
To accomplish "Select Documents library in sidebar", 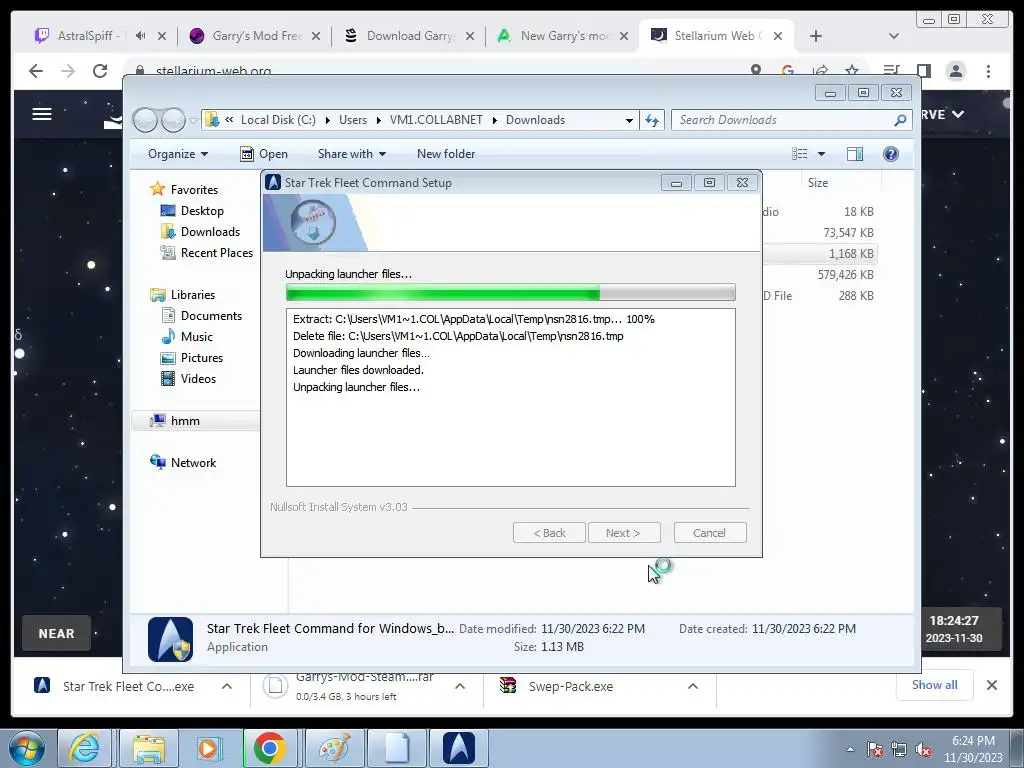I will coord(201,315).
